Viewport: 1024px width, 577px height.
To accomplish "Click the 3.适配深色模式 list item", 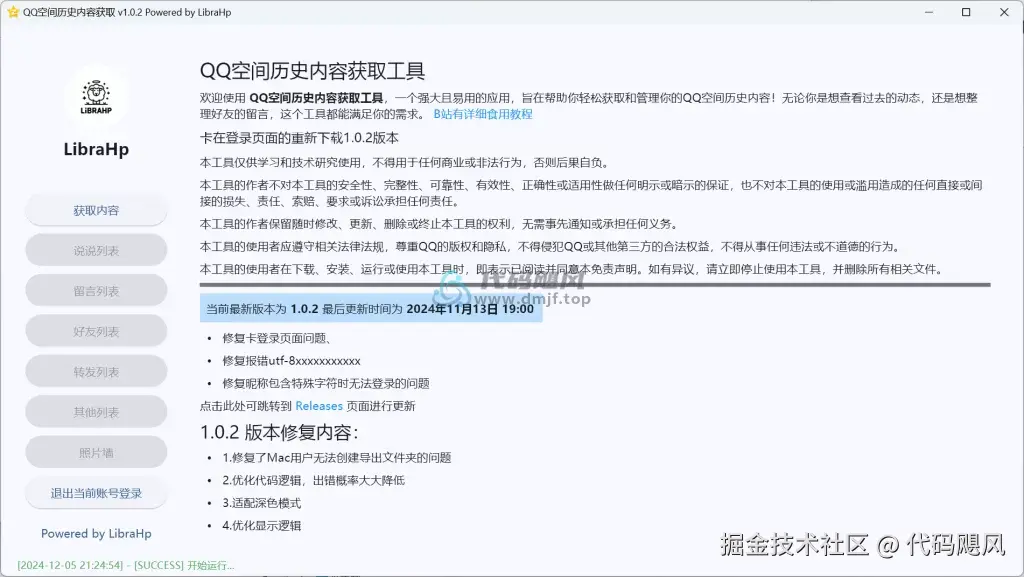I will tap(261, 503).
